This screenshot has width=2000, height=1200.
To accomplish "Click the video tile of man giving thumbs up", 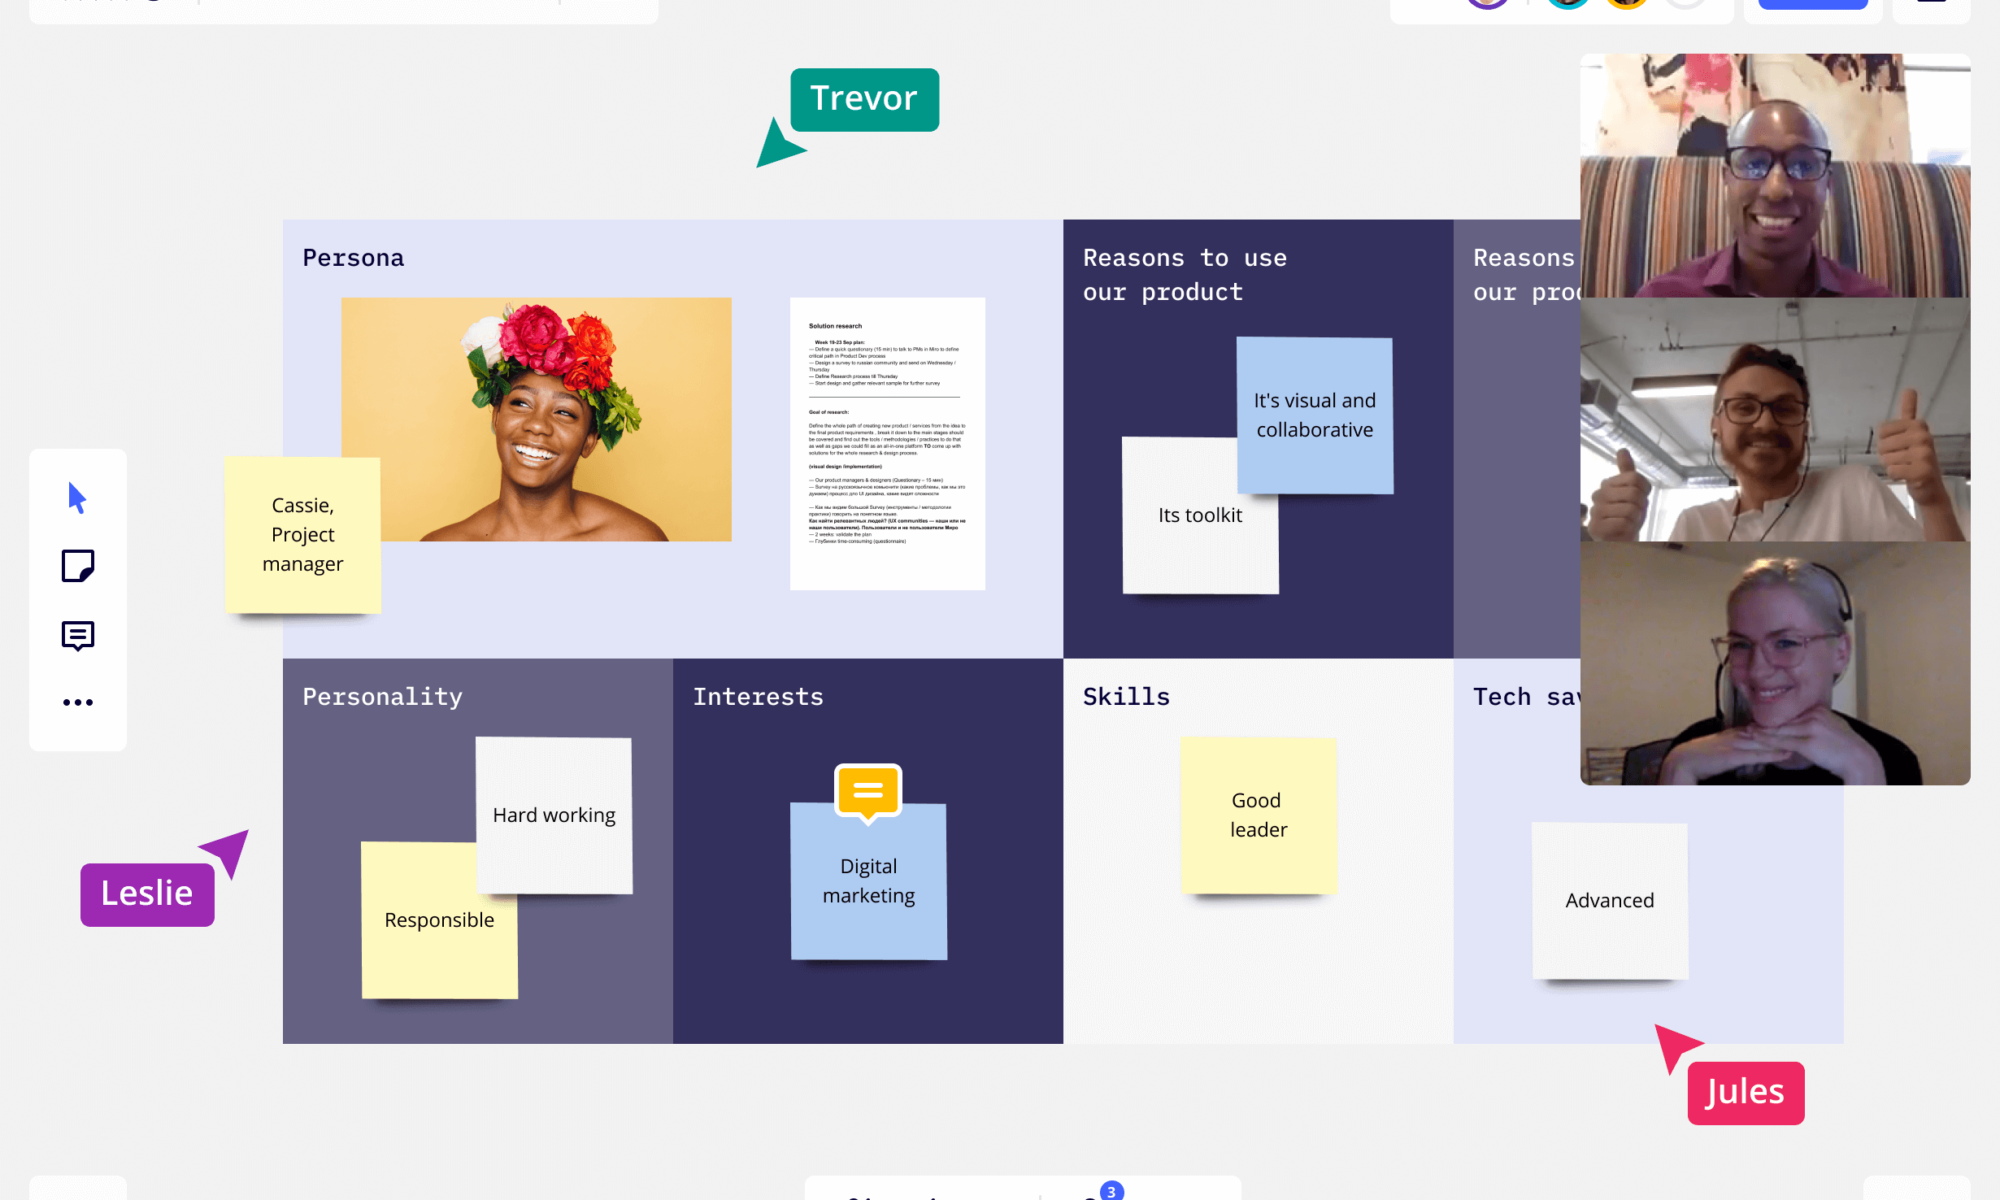I will tap(1774, 420).
